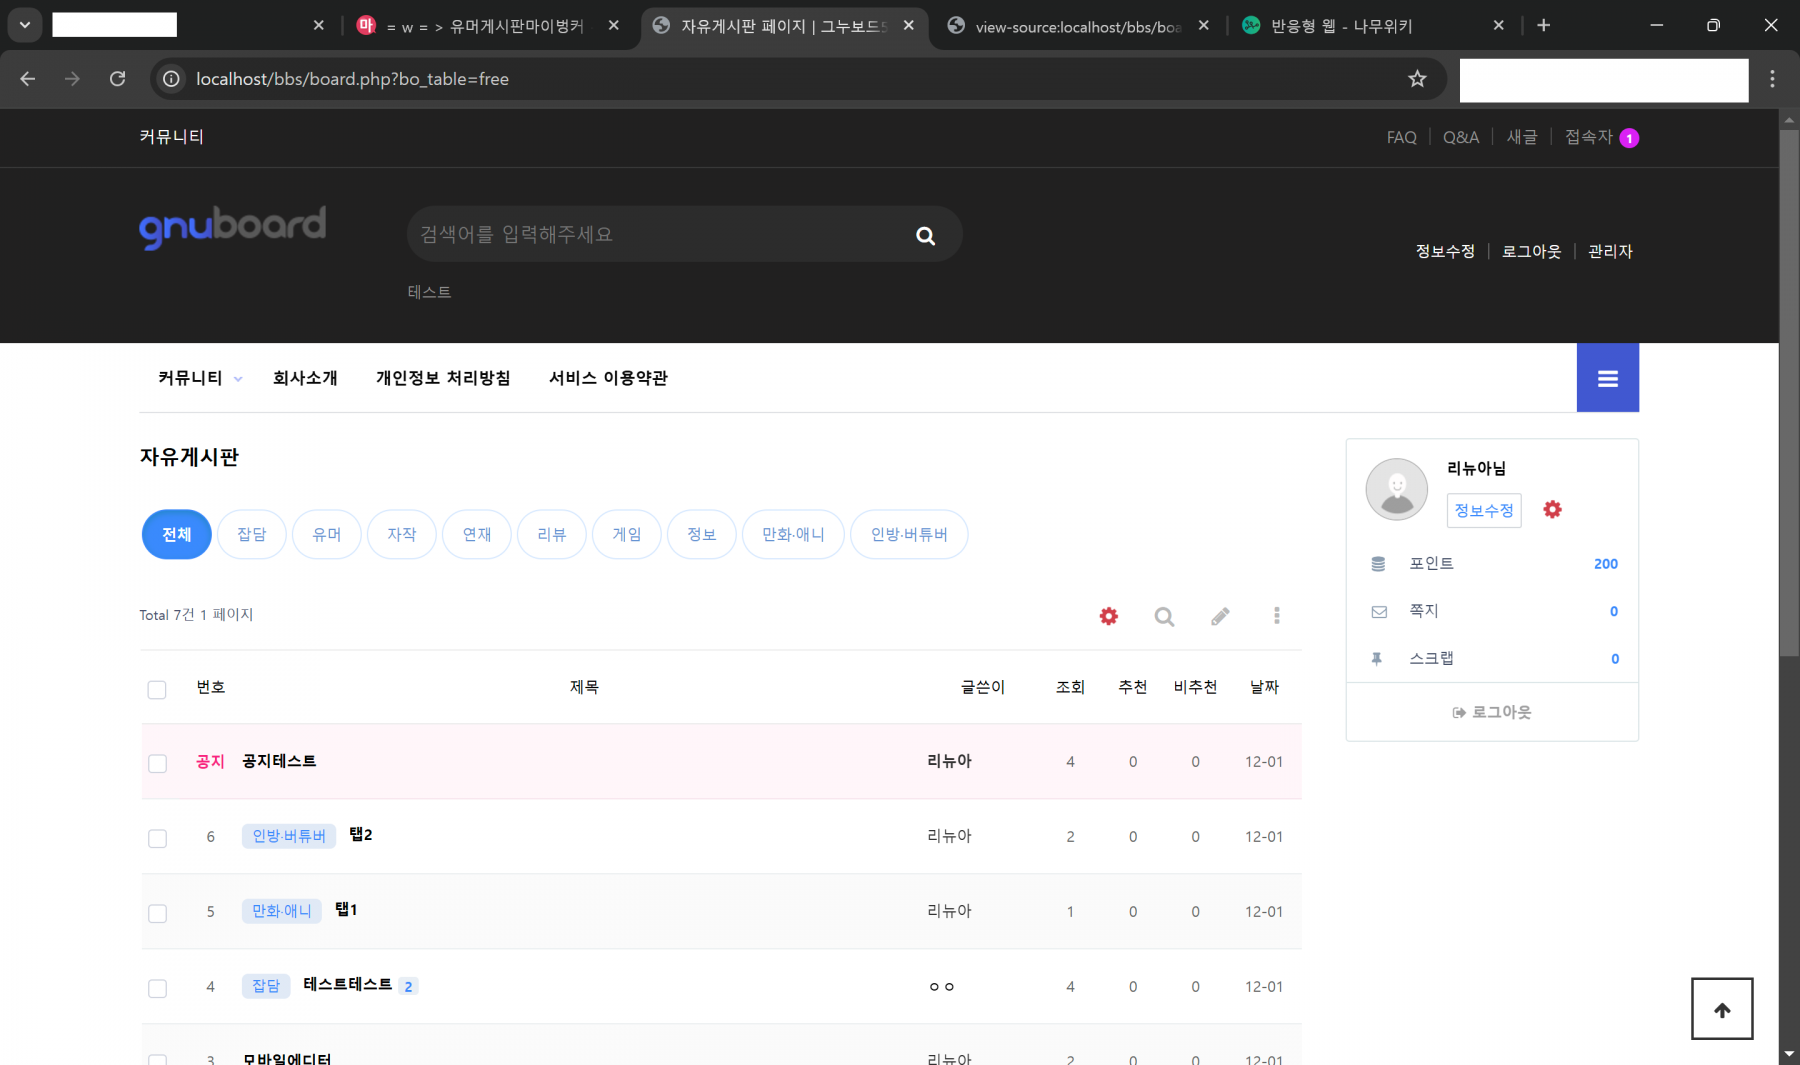The image size is (1800, 1065).
Task: Check the checkbox for post number 6
Action: (157, 838)
